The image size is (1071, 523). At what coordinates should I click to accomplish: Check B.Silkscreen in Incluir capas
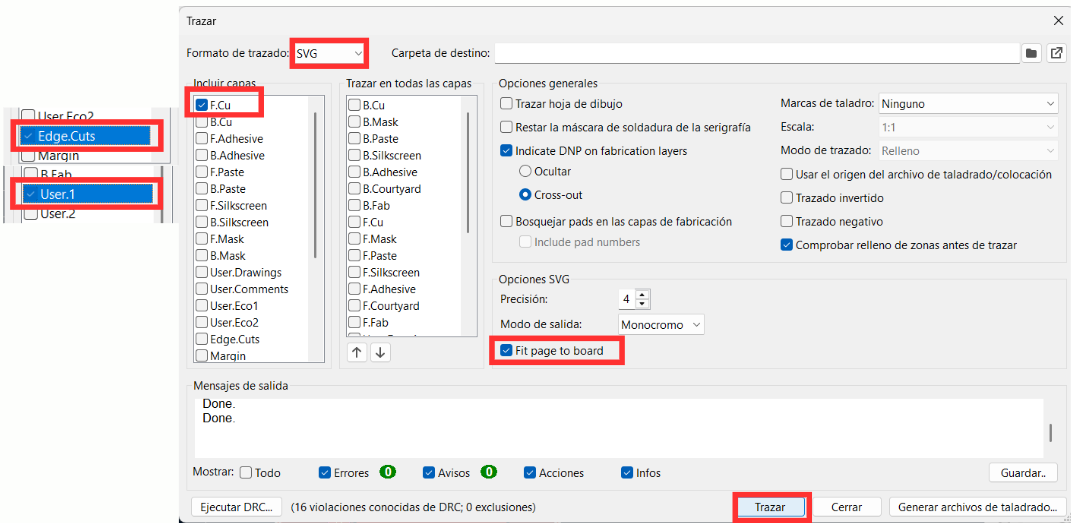click(x=202, y=223)
